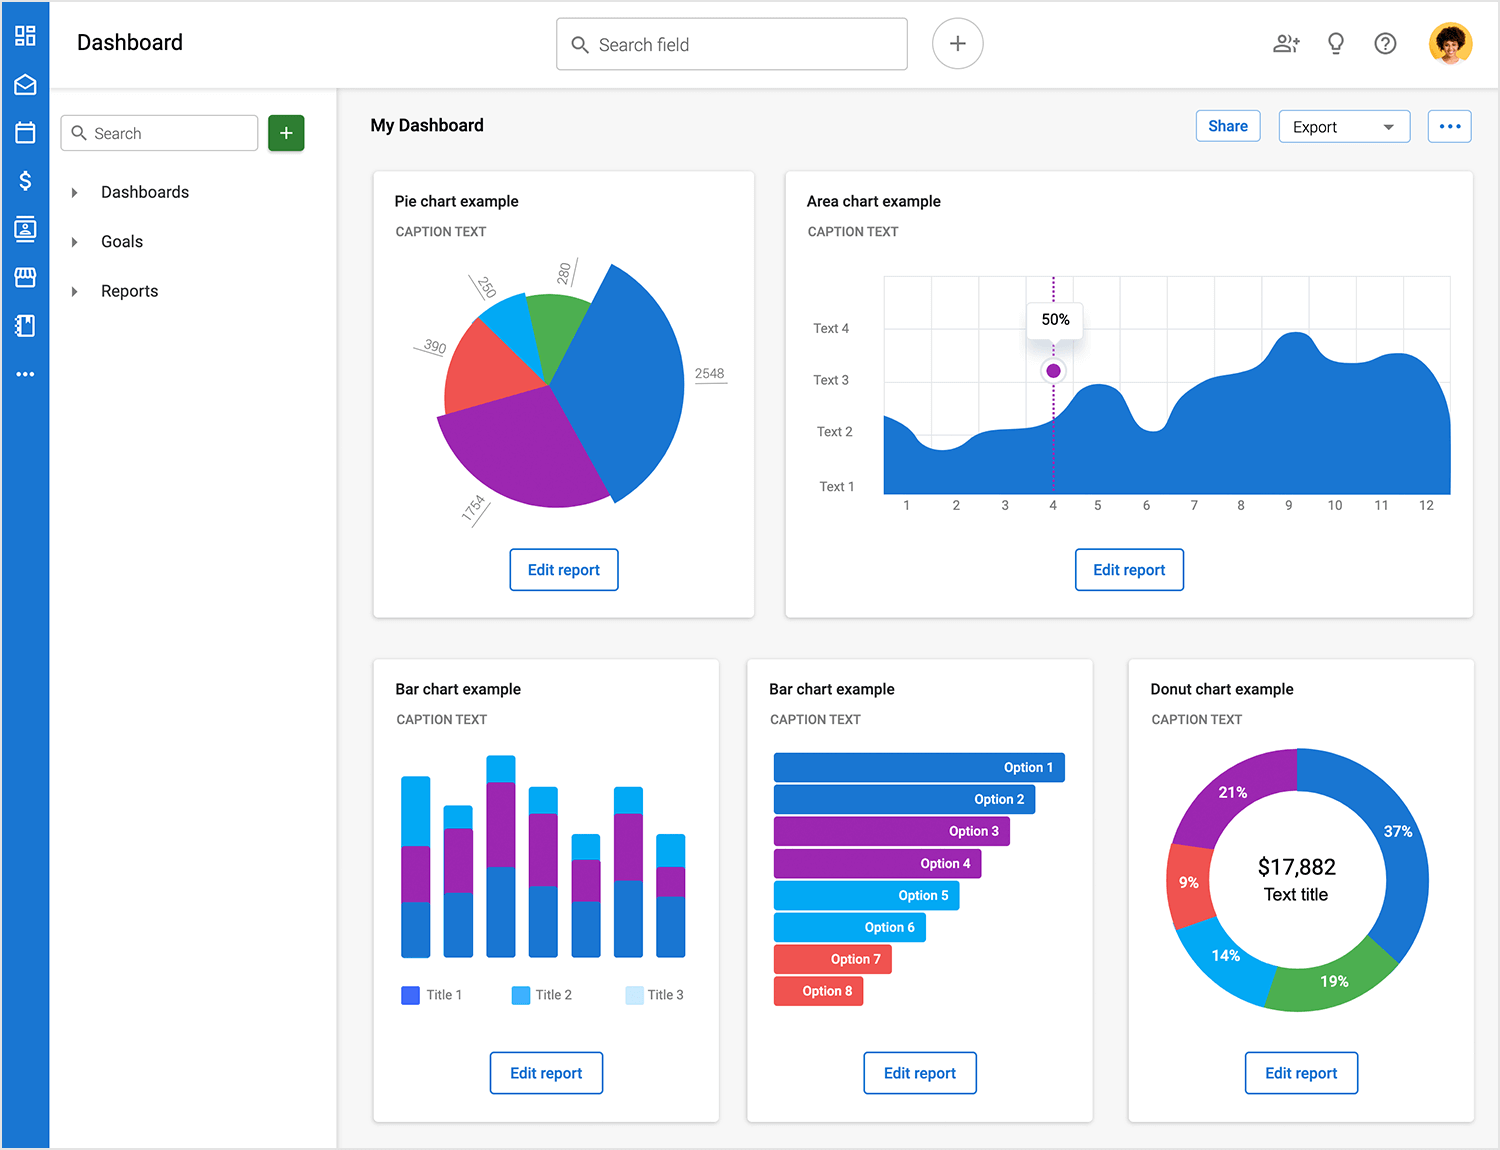Screen dimensions: 1500x1150
Task: Click the green plus add button
Action: (286, 133)
